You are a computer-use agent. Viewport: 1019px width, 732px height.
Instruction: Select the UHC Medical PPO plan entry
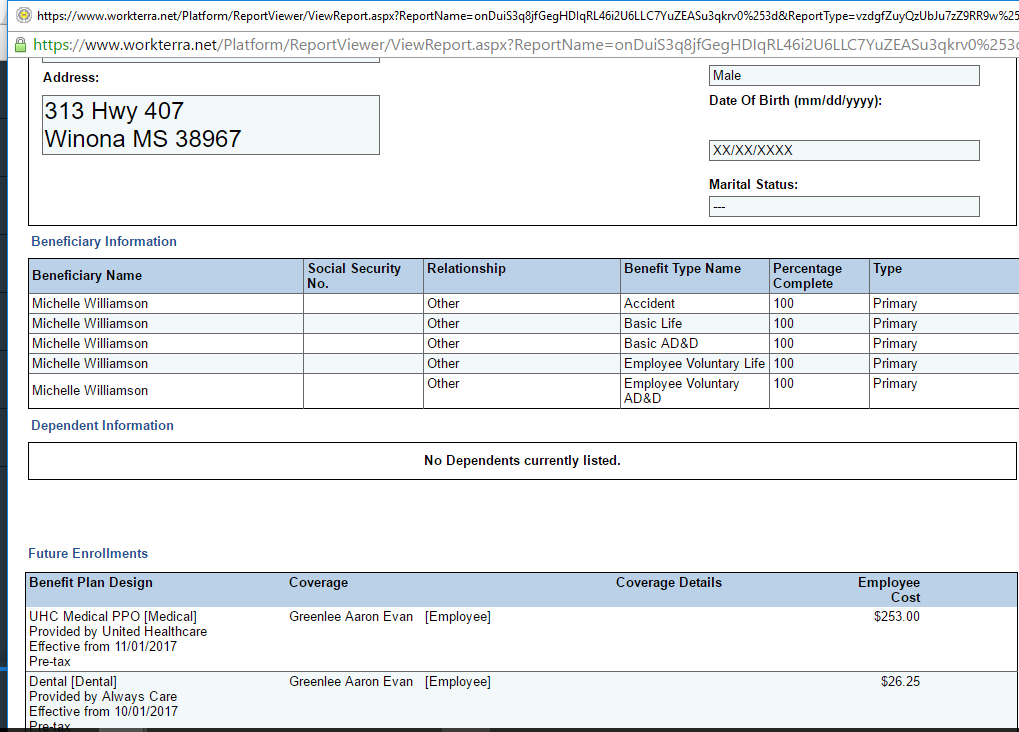(113, 617)
